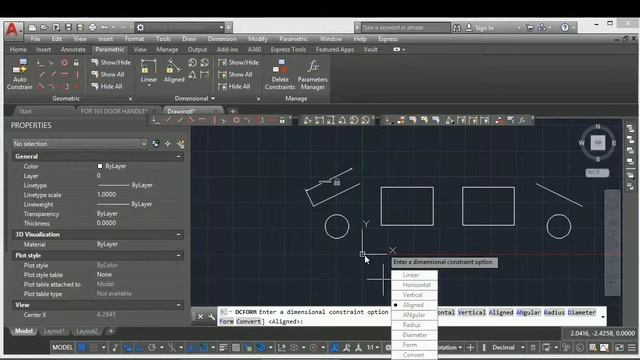Click the keyword search input field

coord(405,28)
